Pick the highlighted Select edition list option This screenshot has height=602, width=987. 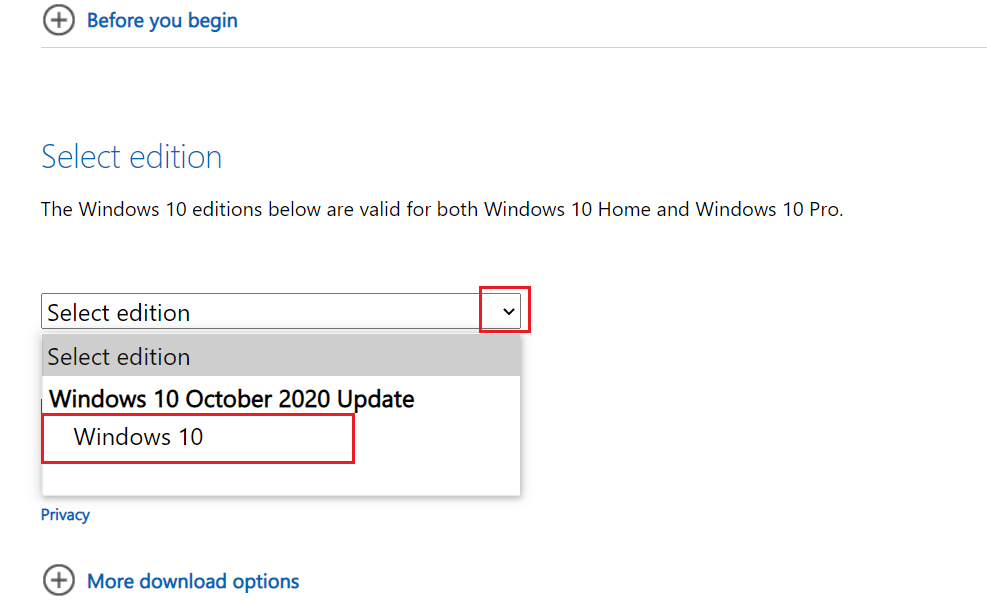pyautogui.click(x=281, y=356)
